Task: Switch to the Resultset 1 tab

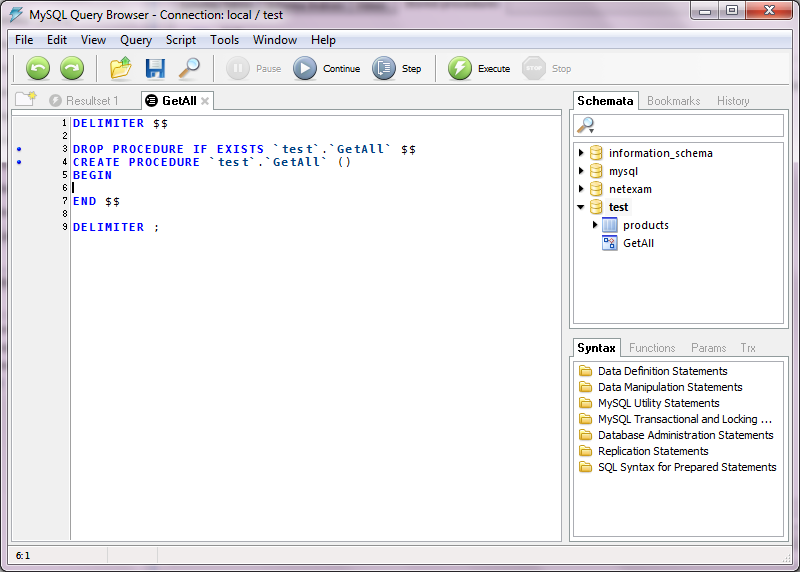Action: pos(84,101)
